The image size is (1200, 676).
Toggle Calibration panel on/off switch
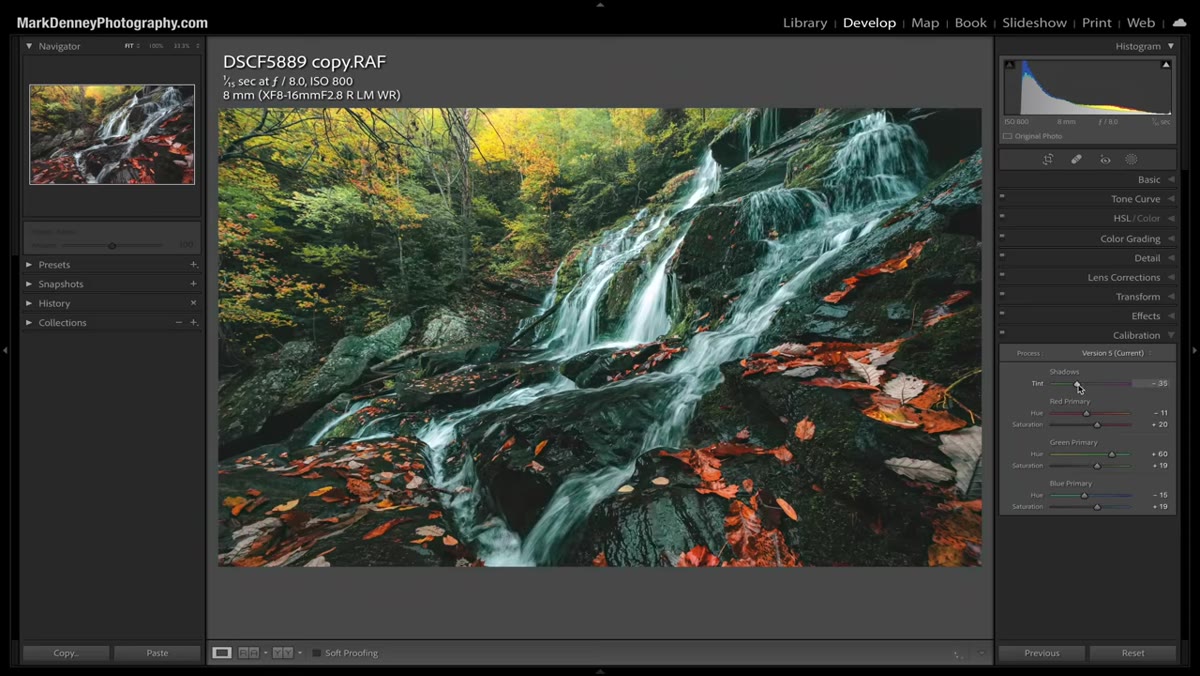pos(1002,335)
